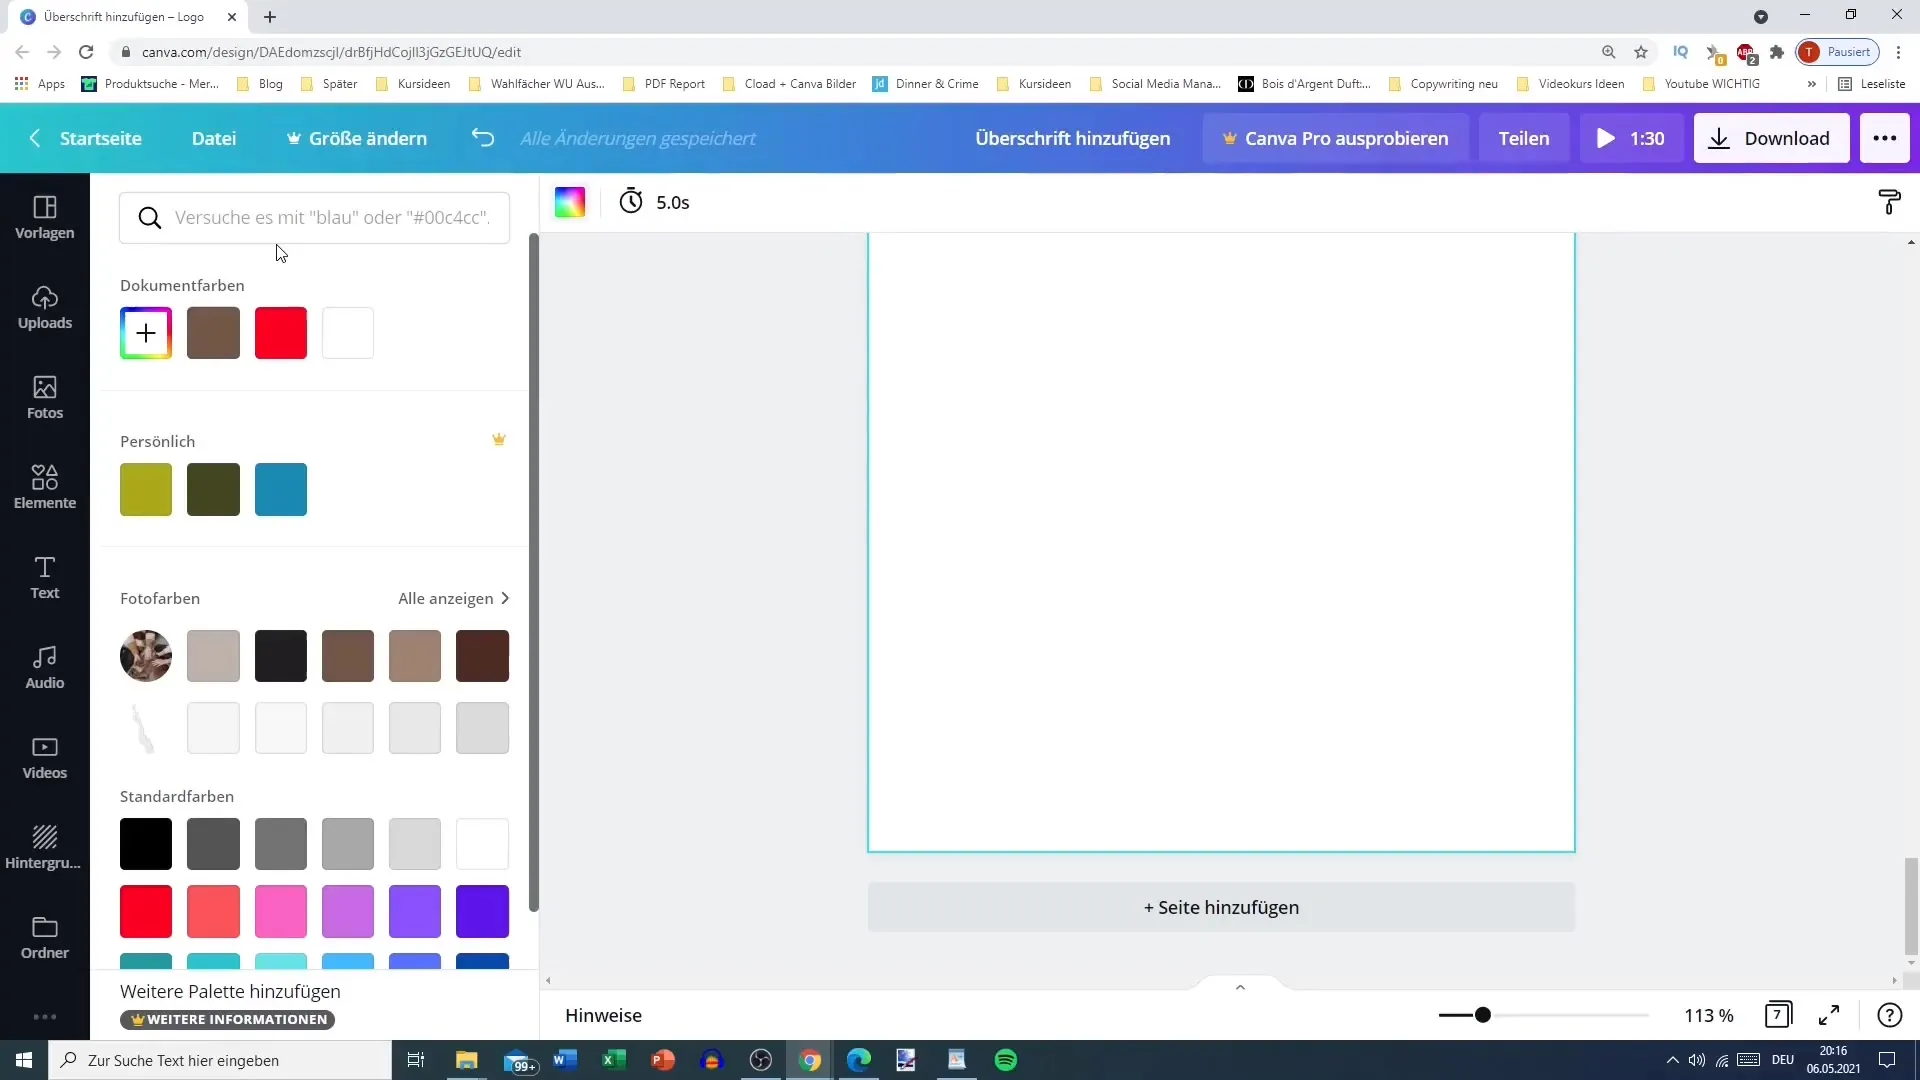The width and height of the screenshot is (1920, 1080).
Task: Open the Elemente (Elements) panel
Action: coord(45,488)
